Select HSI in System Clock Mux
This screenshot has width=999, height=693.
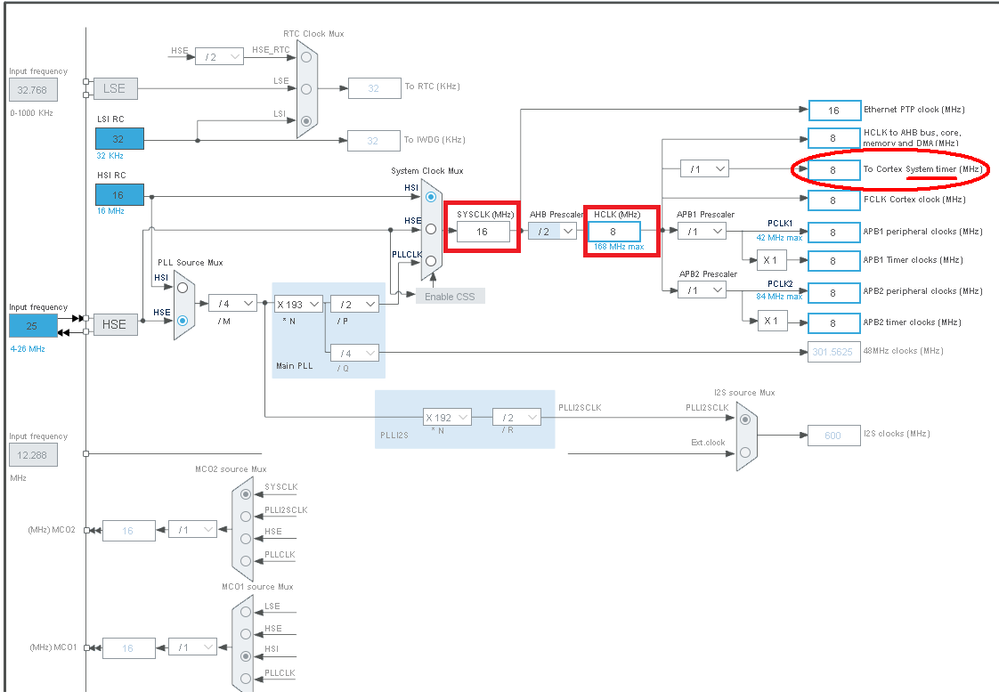(431, 197)
